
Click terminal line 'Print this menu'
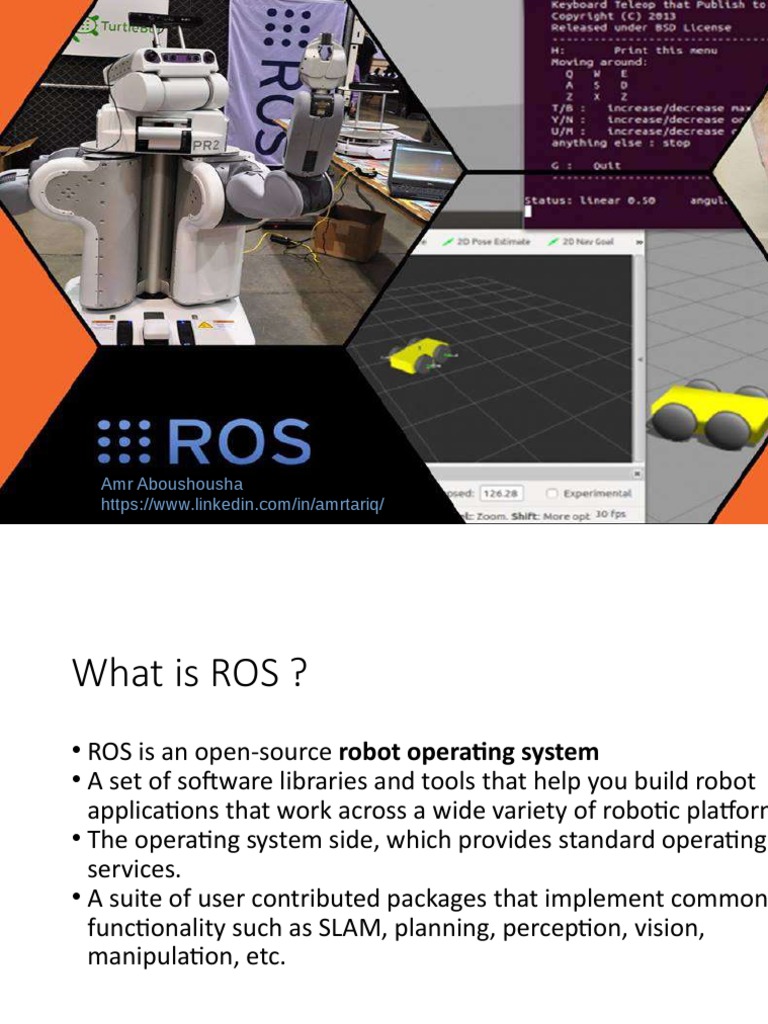(x=665, y=50)
